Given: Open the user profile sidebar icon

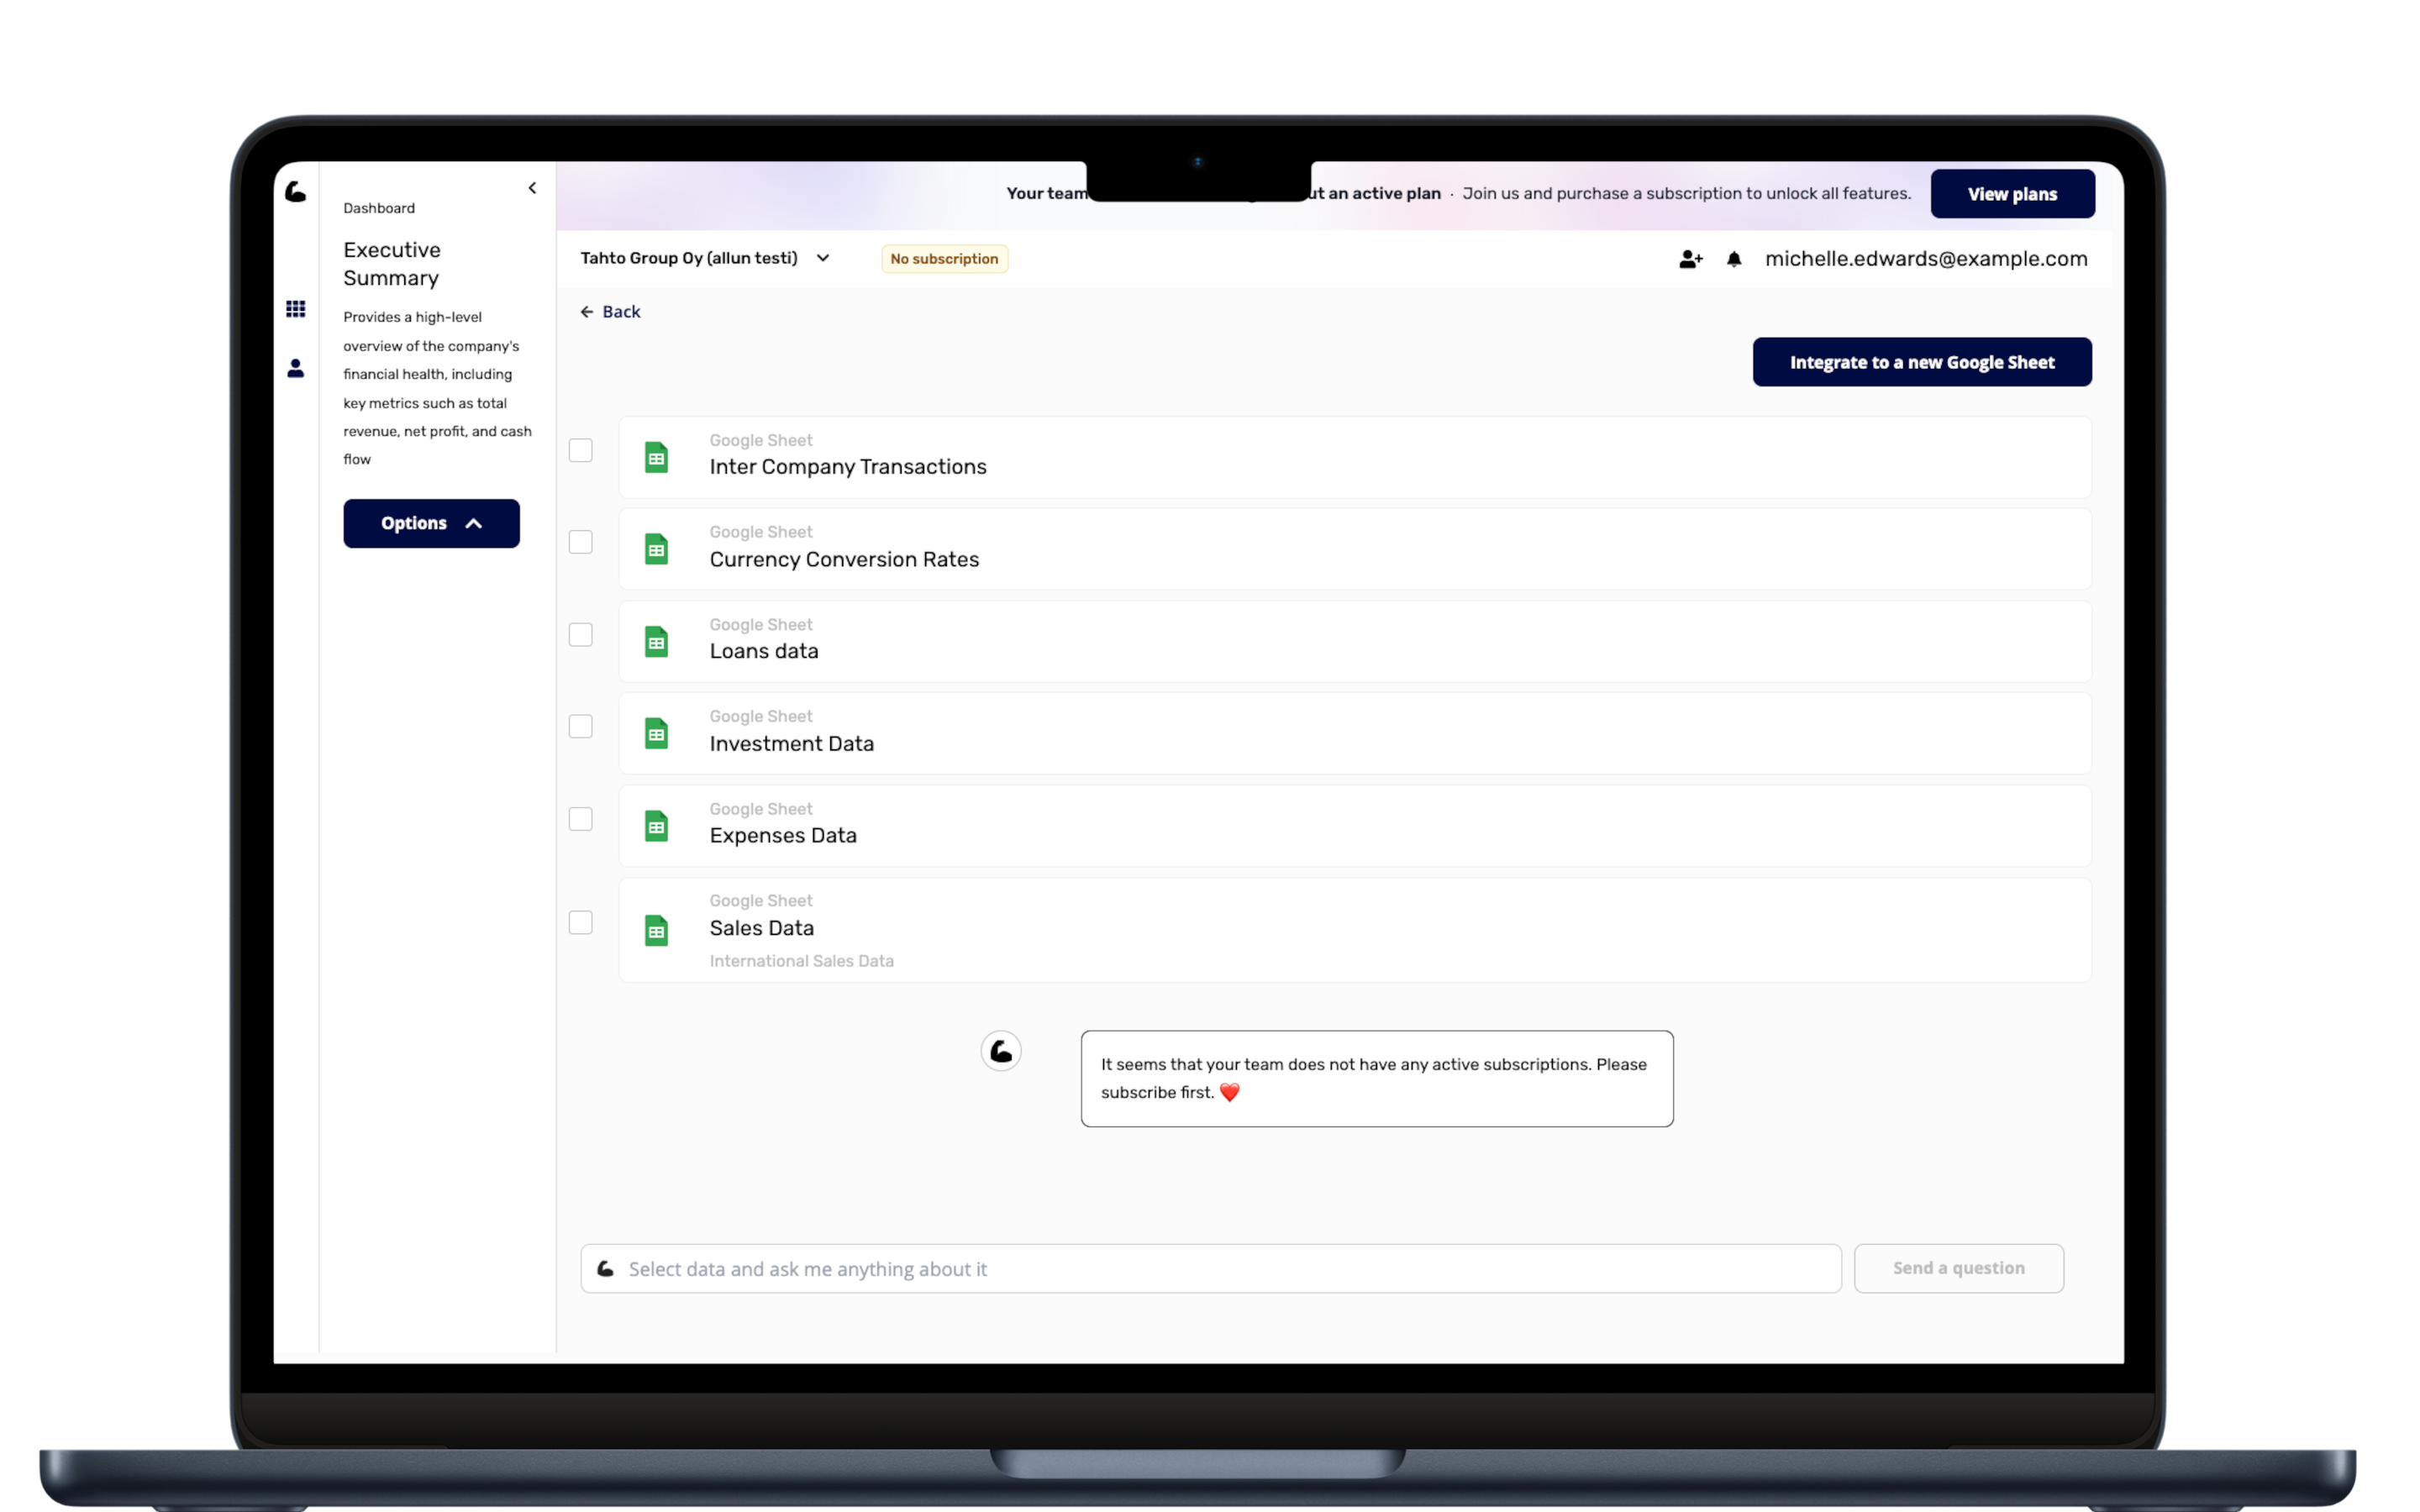Looking at the screenshot, I should 296,368.
